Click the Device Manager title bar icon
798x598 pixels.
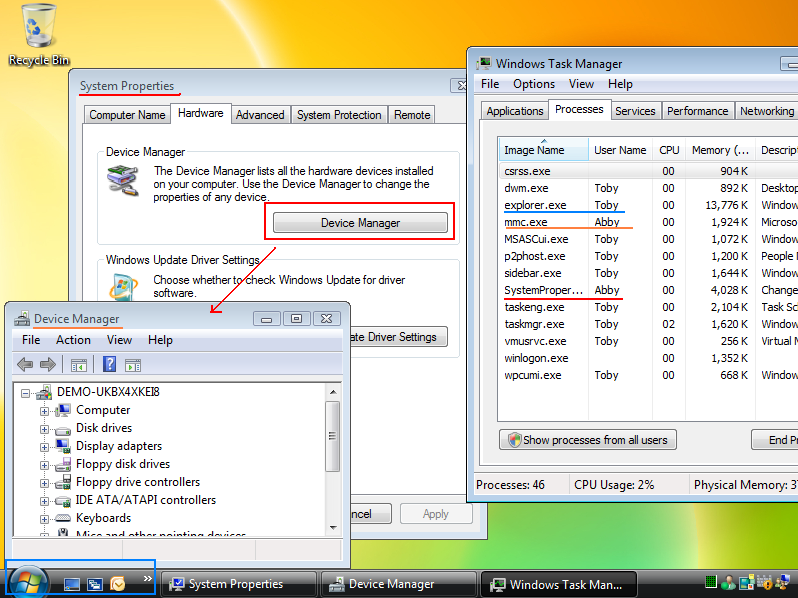point(22,319)
